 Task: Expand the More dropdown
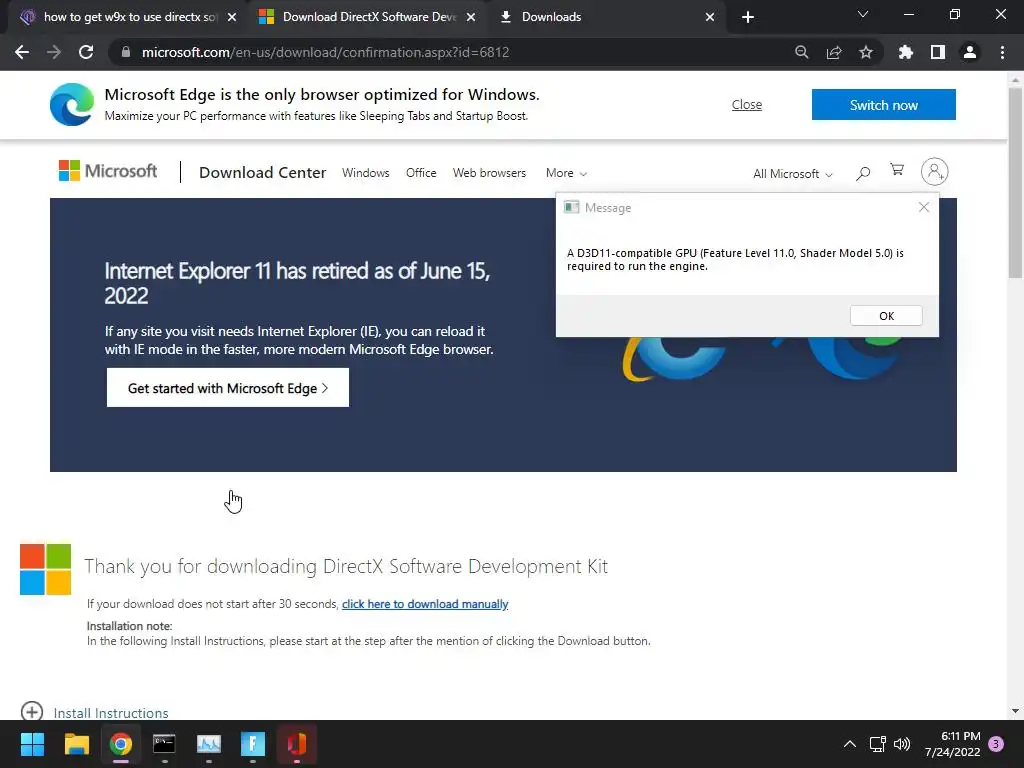click(566, 173)
